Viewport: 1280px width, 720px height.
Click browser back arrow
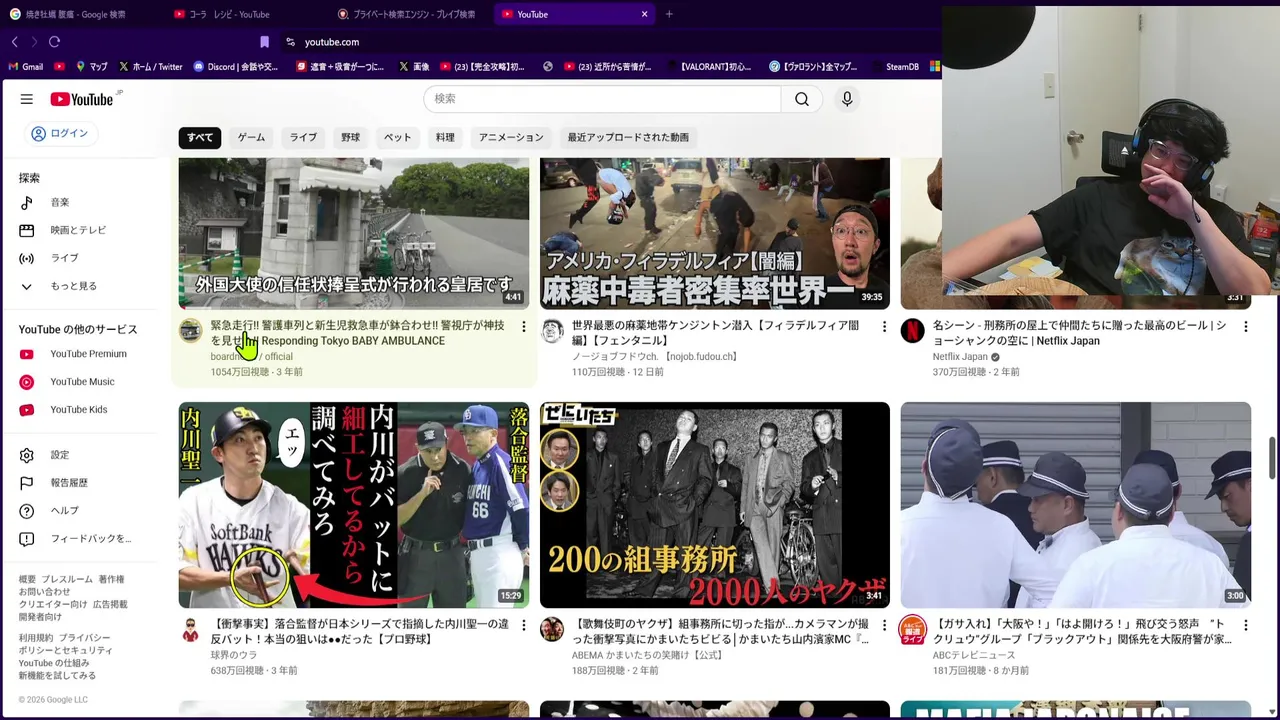click(15, 42)
